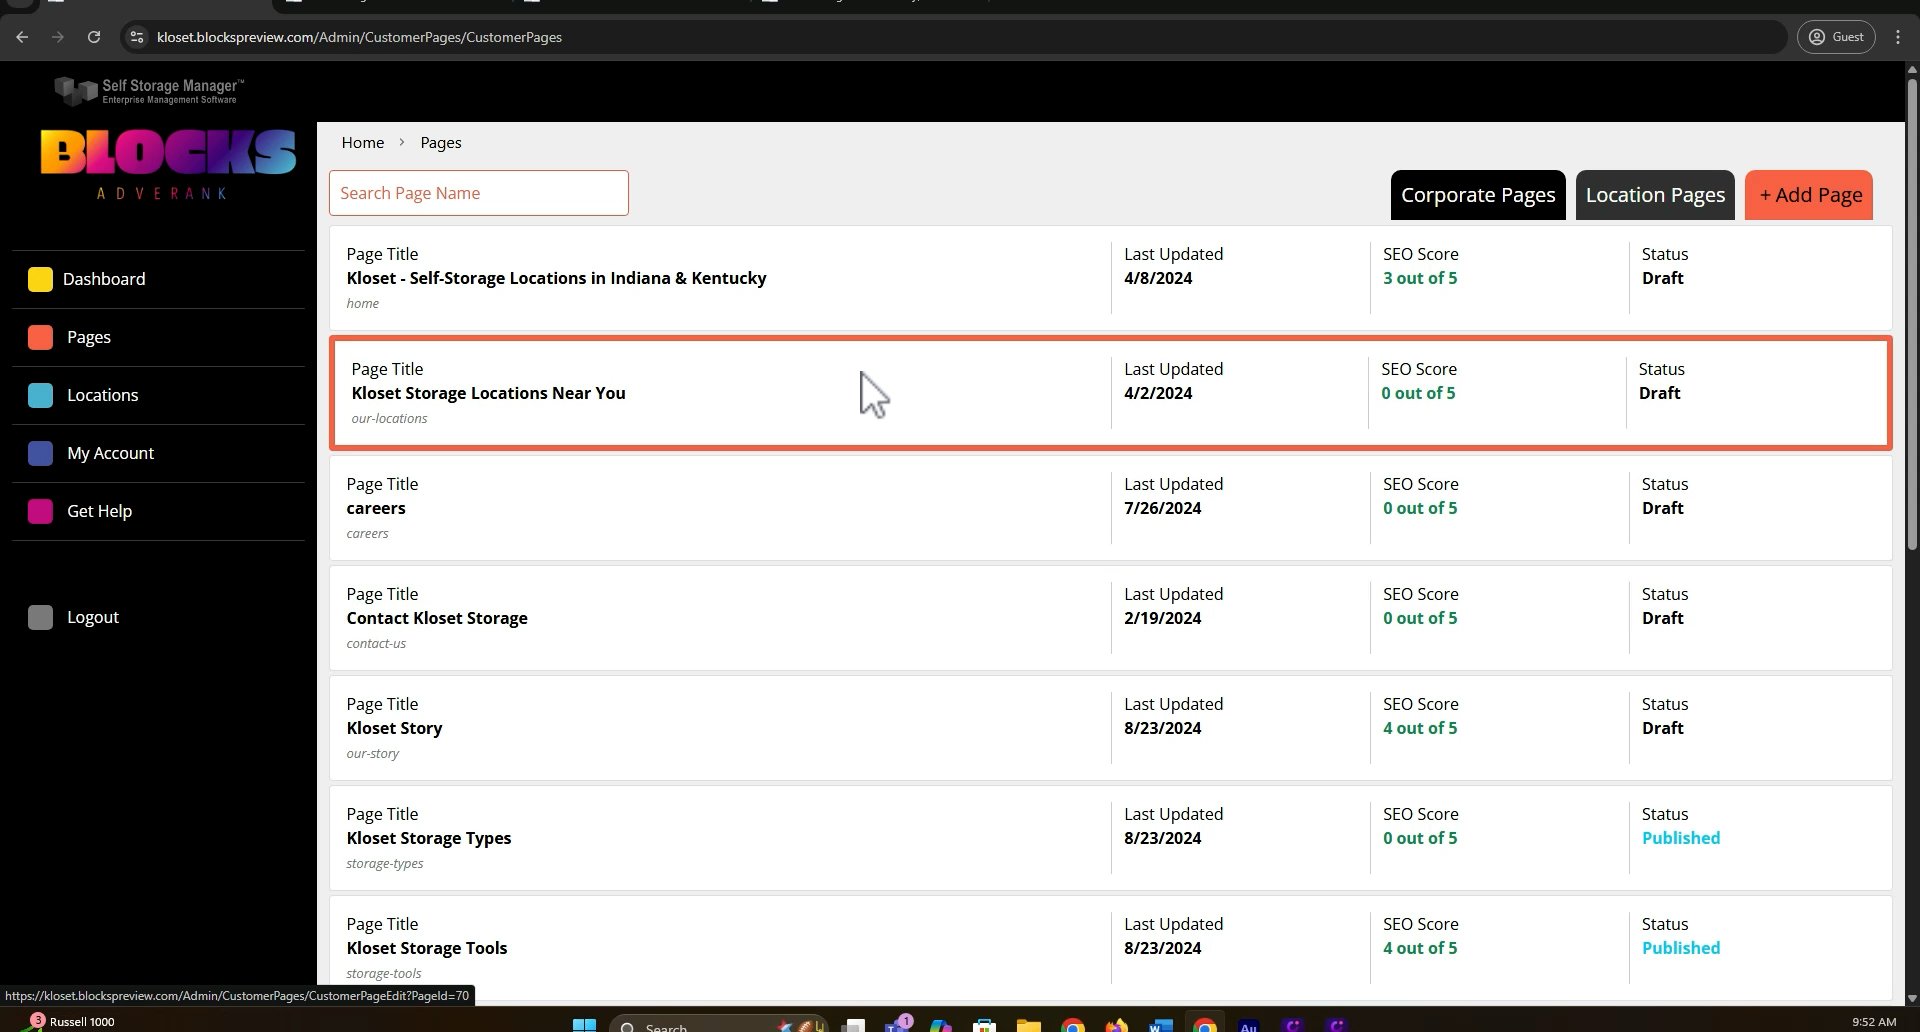The height and width of the screenshot is (1032, 1920).
Task: Open Contact Kloset Storage page
Action: [x=437, y=618]
